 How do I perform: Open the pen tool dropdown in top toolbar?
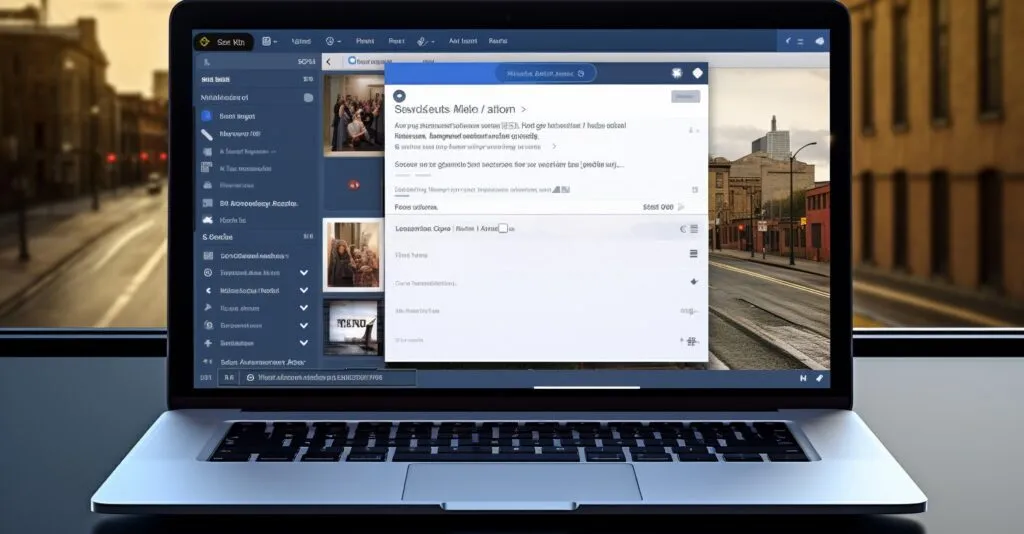(x=426, y=41)
